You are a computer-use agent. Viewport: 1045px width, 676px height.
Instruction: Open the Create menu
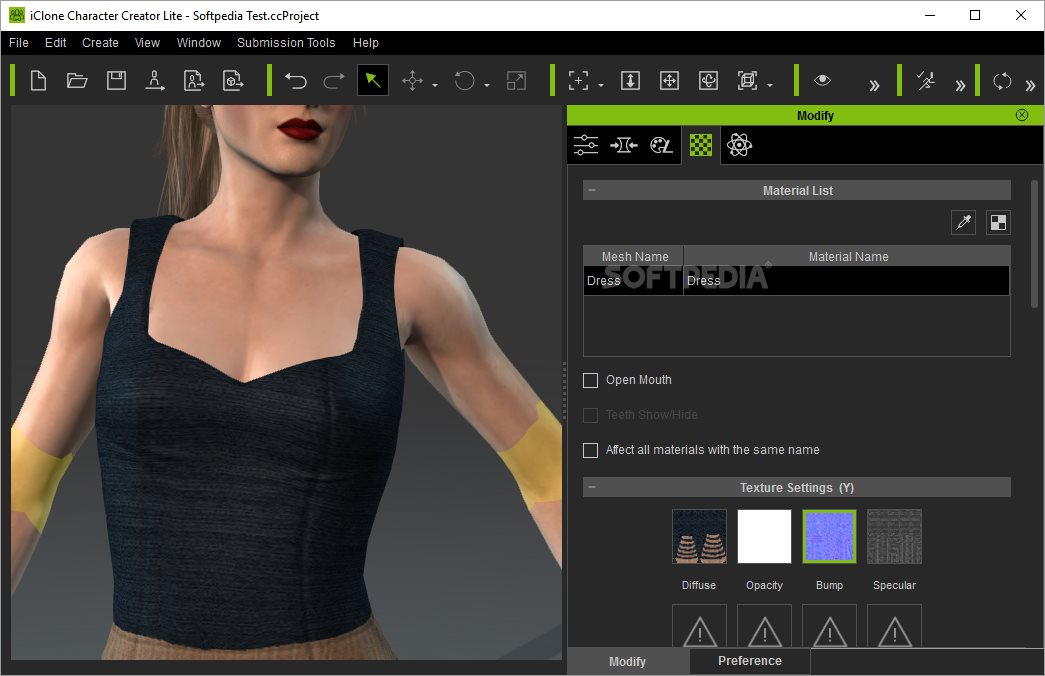tap(100, 43)
